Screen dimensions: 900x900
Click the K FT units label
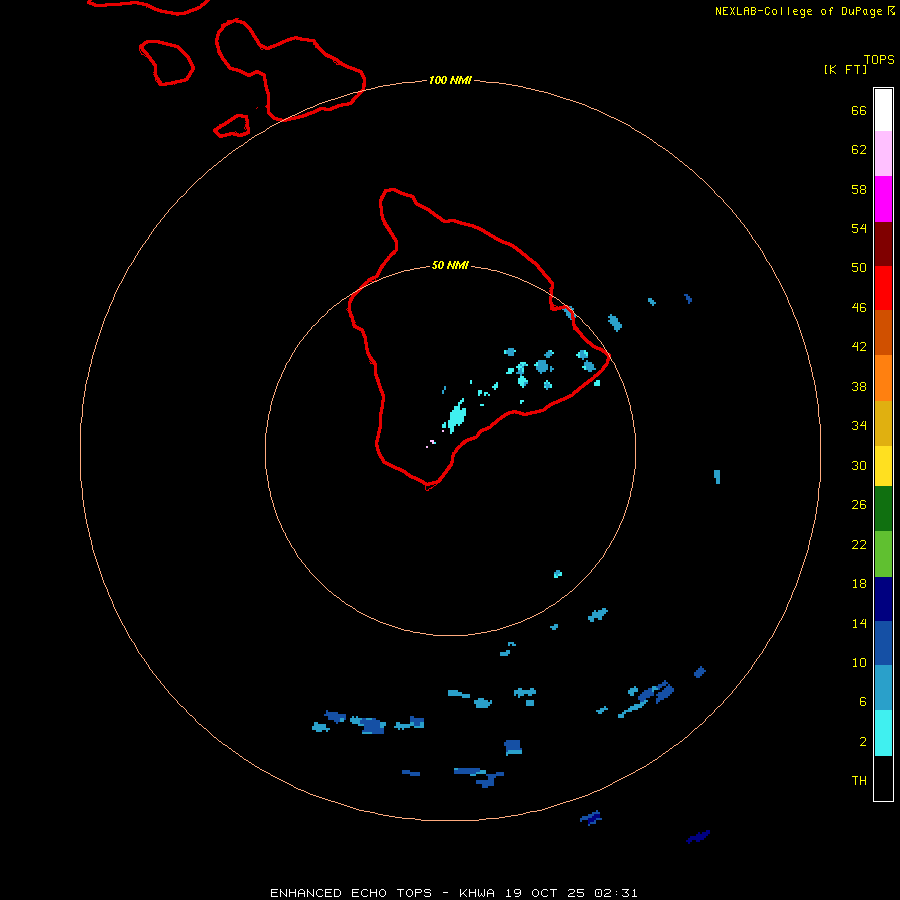pos(845,69)
